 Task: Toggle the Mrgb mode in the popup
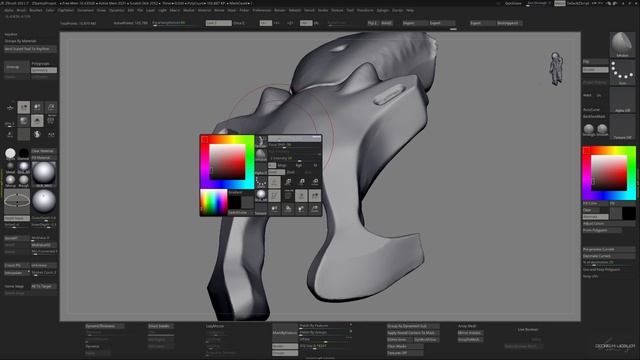282,165
